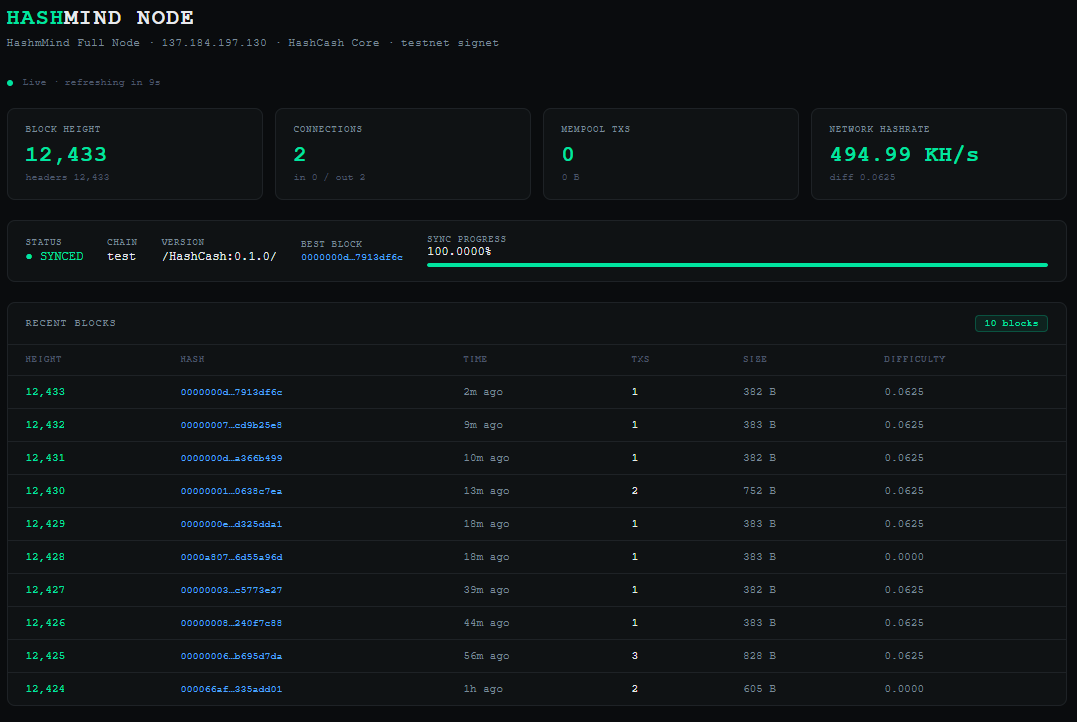Click the '752 B' size cell
This screenshot has height=722, width=1077.
760,491
